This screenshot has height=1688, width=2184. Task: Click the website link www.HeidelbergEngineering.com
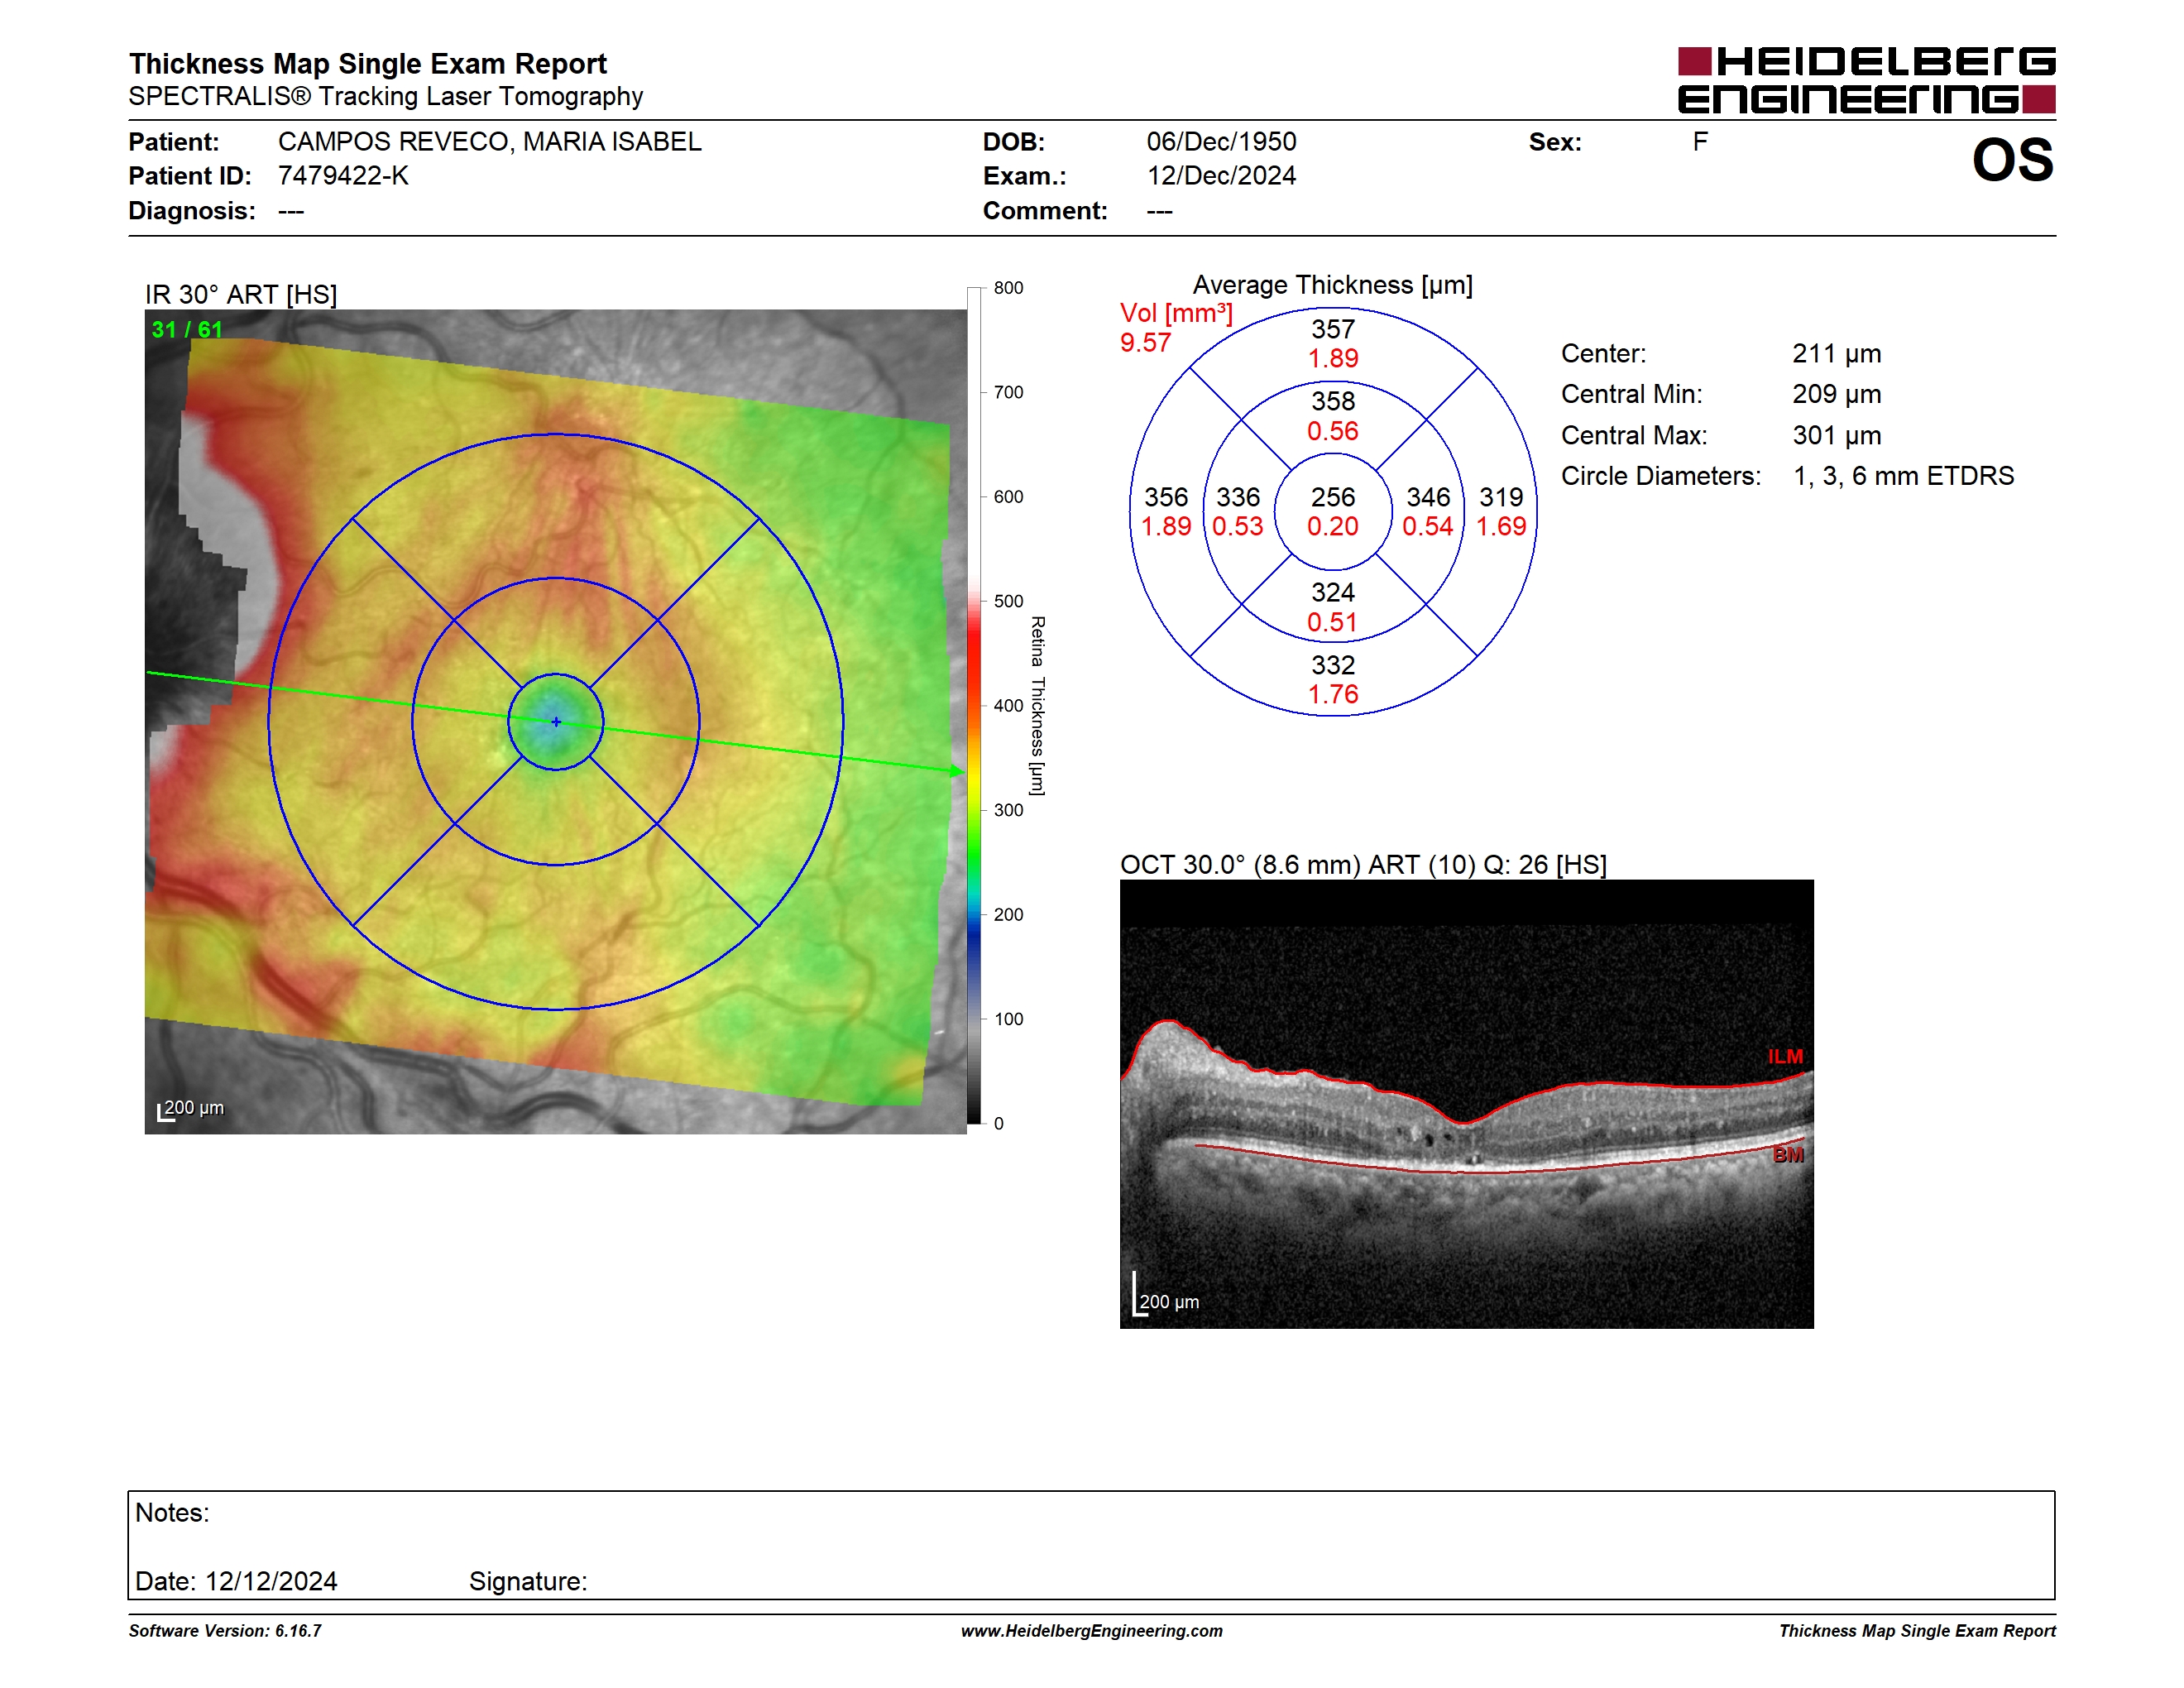point(1091,1631)
